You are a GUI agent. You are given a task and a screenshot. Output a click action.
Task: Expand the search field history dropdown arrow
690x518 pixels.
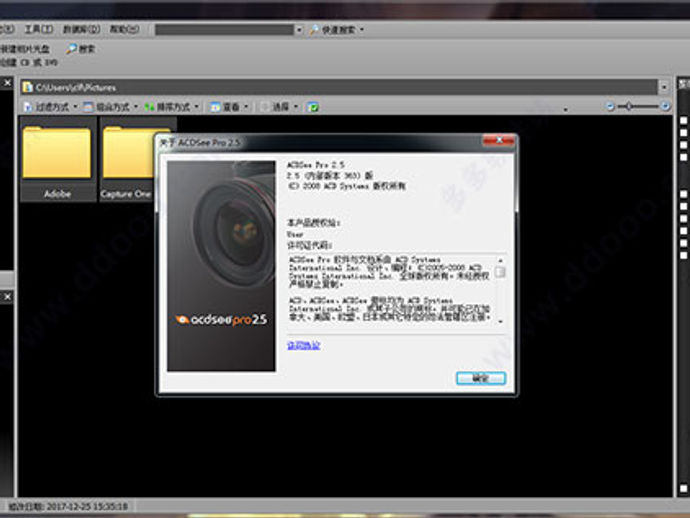(299, 30)
